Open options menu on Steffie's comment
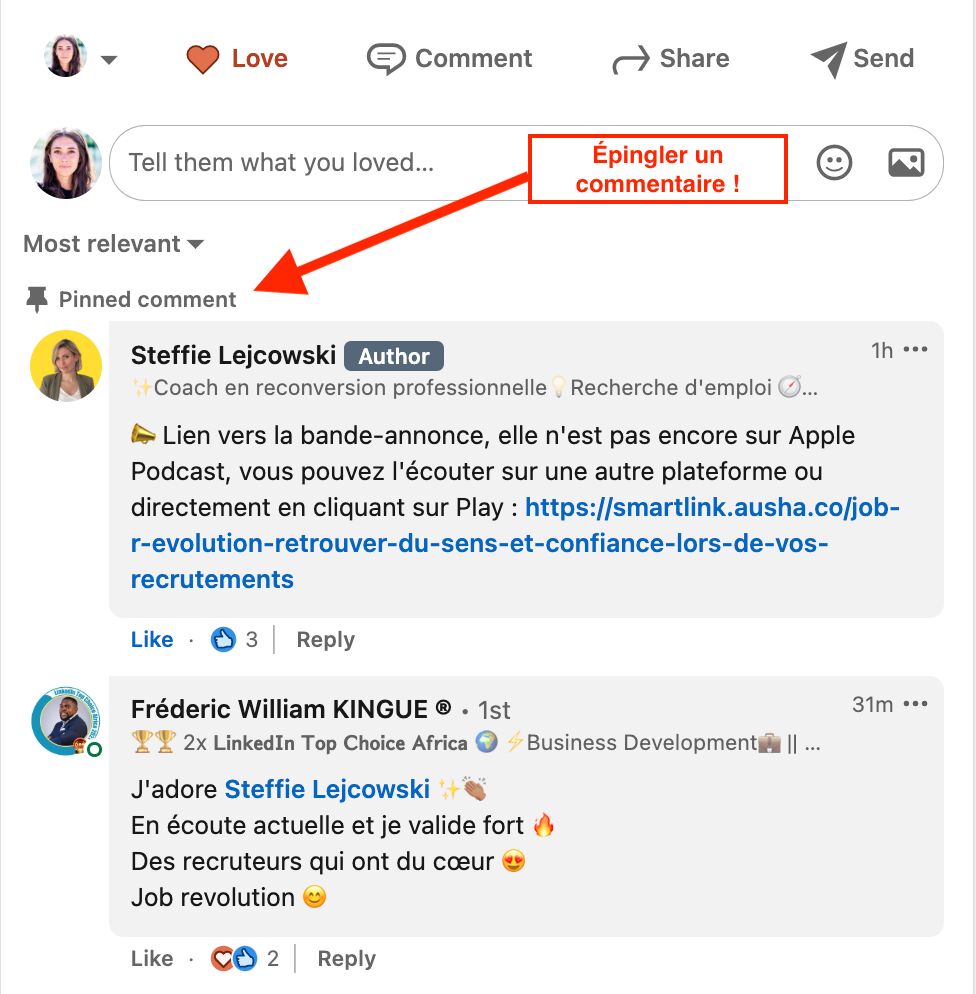Image resolution: width=976 pixels, height=994 pixels. (915, 350)
